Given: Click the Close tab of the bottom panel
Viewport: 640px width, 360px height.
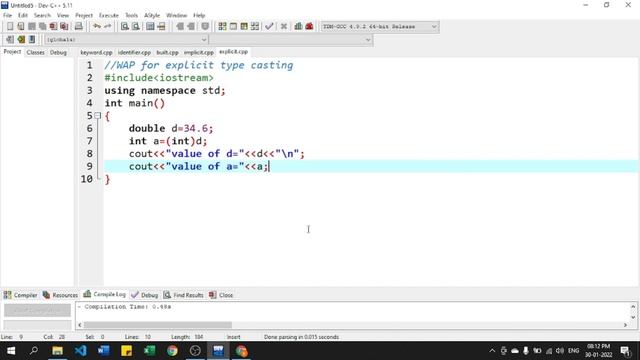Looking at the screenshot, I should [221, 295].
